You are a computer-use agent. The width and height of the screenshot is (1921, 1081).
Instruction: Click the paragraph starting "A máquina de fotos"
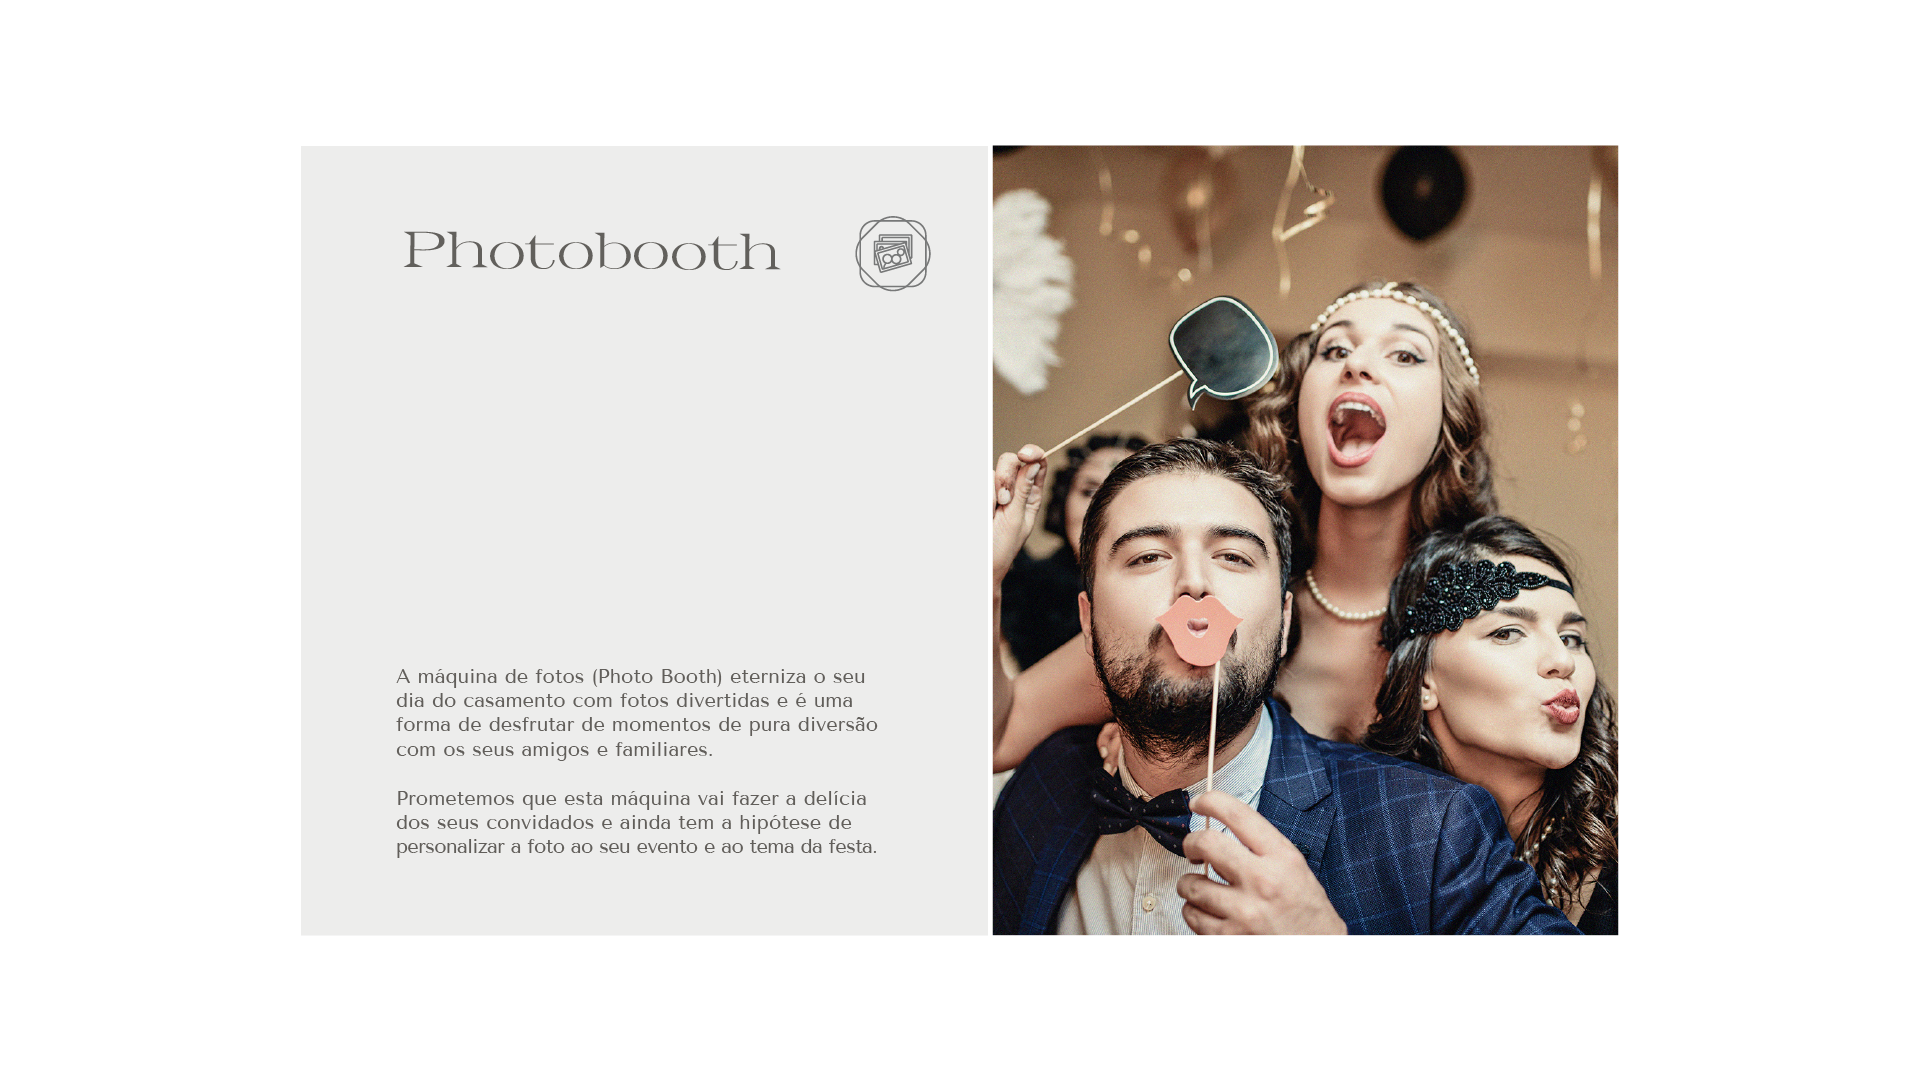(x=636, y=713)
